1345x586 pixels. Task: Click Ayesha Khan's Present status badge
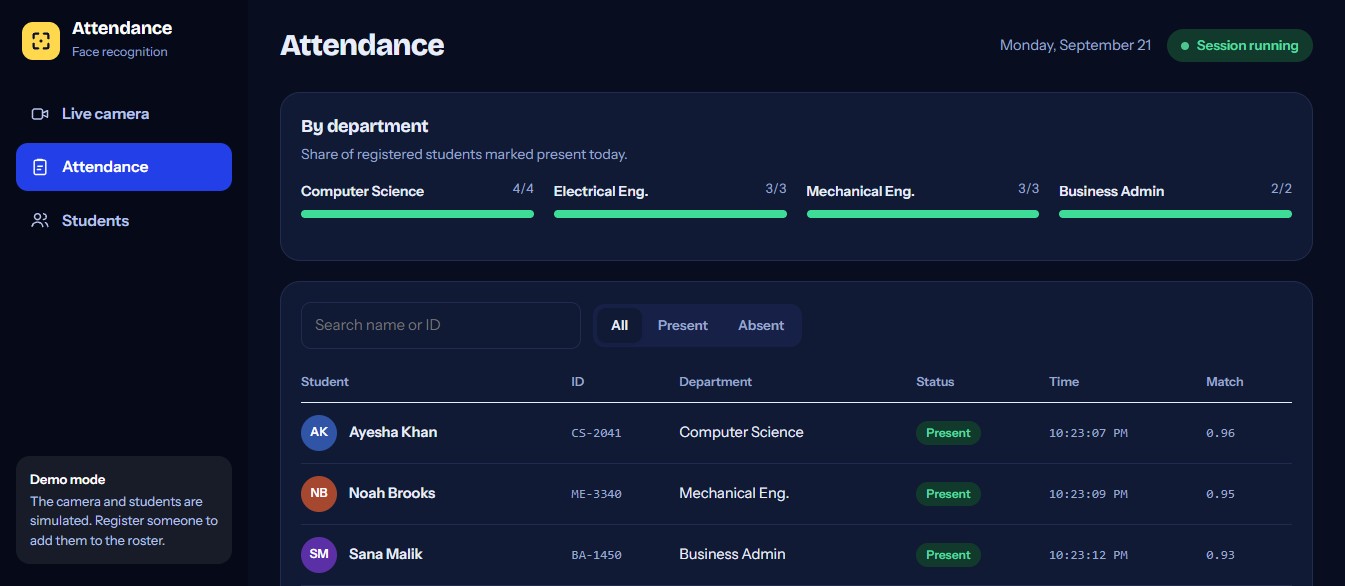tap(948, 433)
